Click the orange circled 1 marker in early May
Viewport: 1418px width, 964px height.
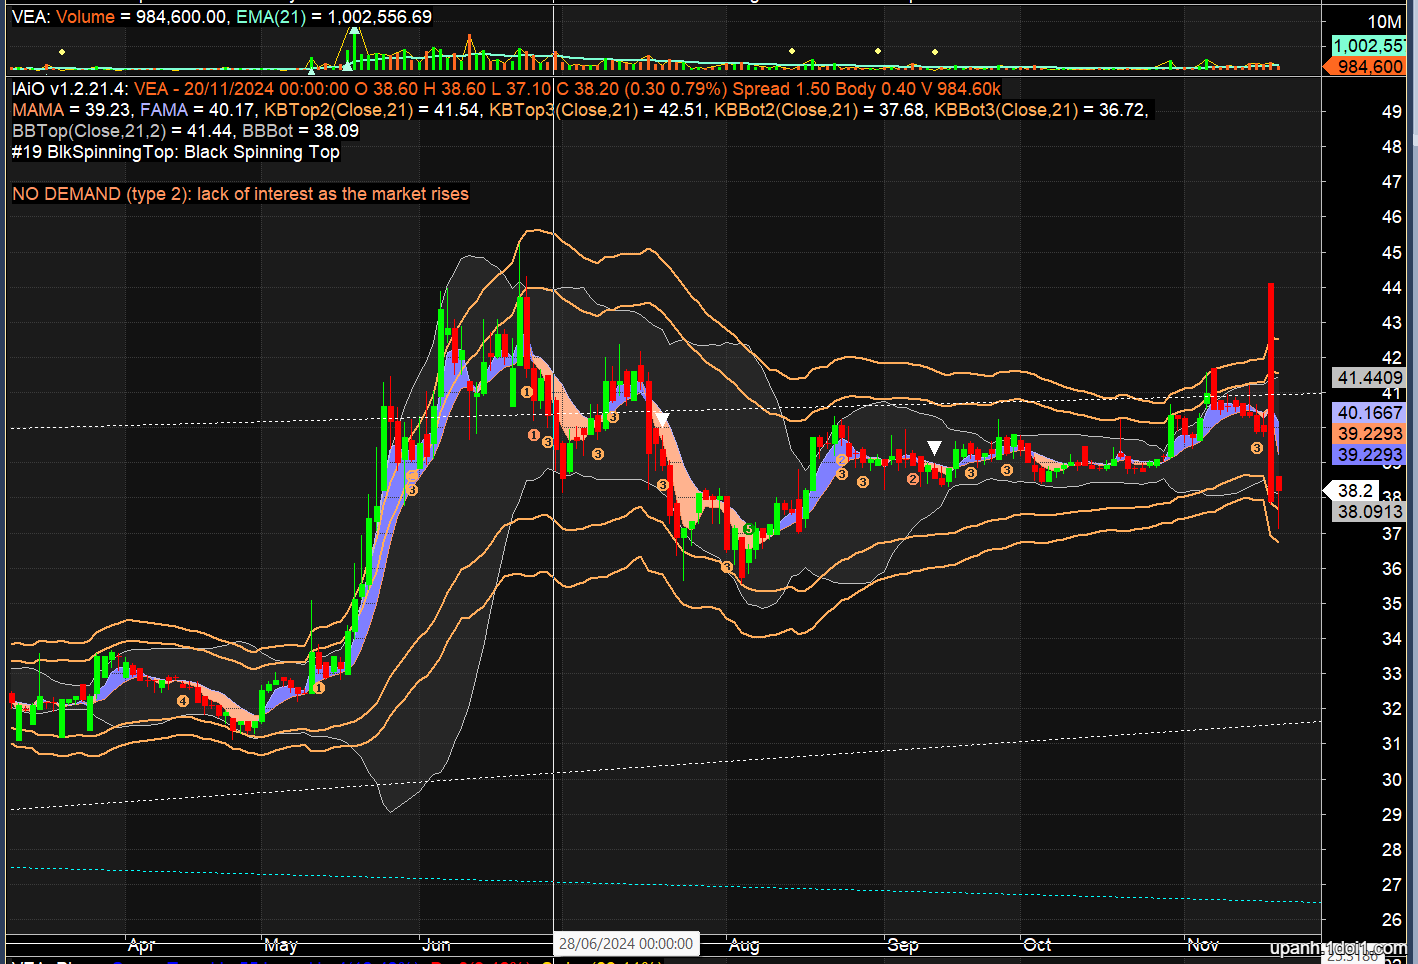(x=319, y=688)
